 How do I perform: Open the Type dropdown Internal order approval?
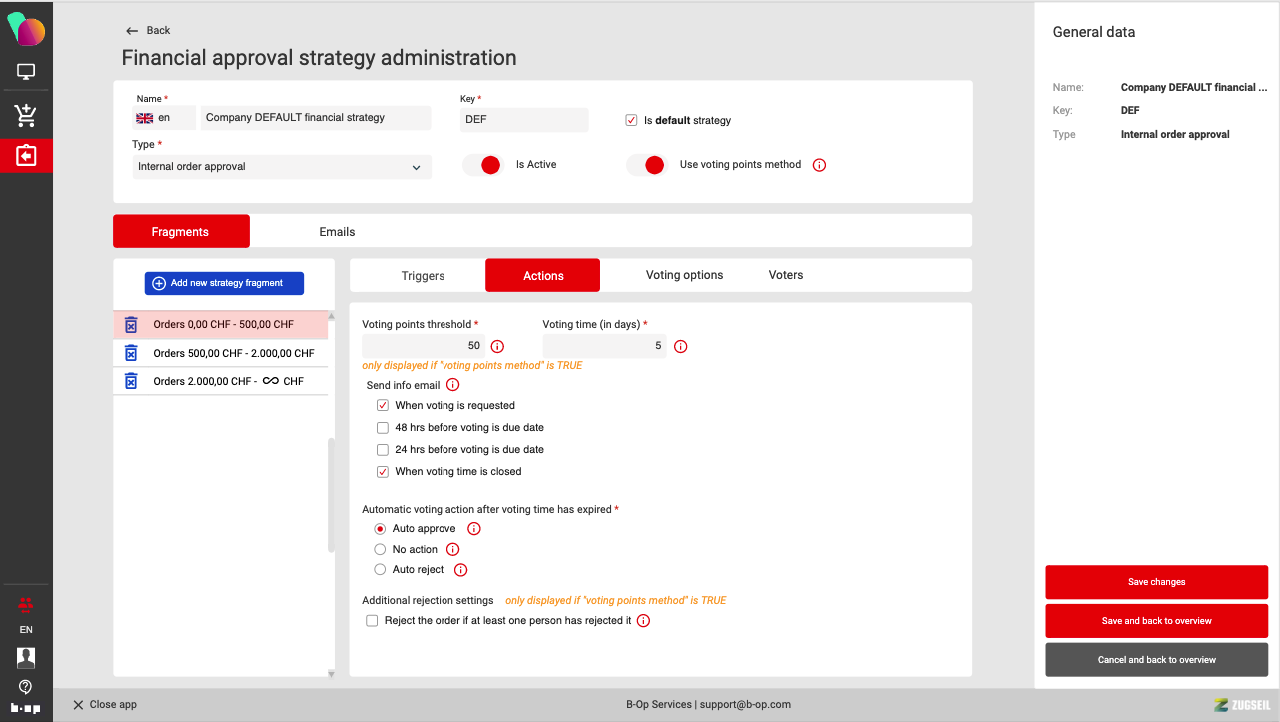tap(282, 167)
